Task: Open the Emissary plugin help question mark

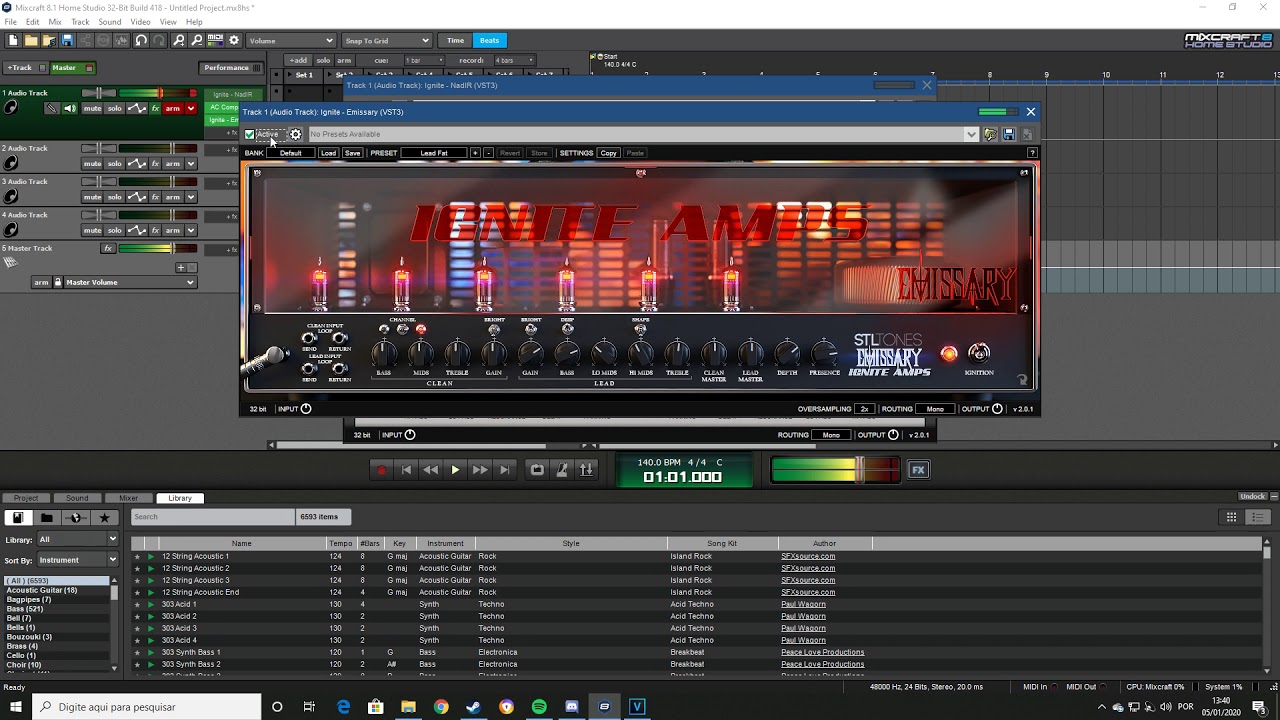Action: pos(1032,153)
